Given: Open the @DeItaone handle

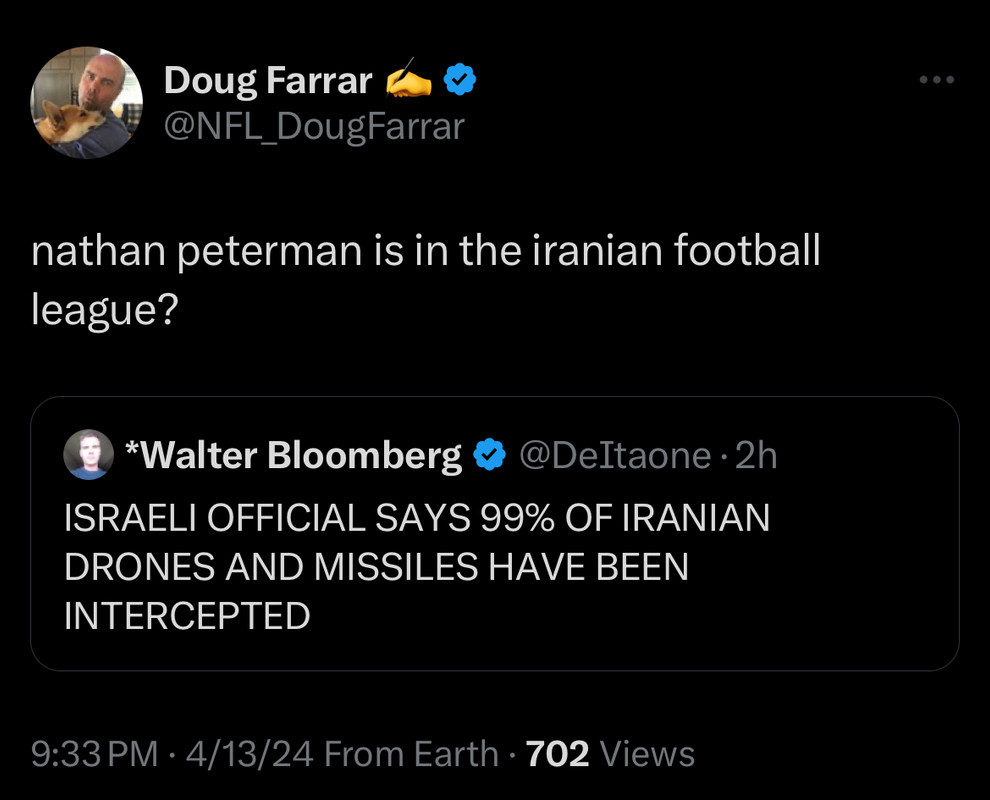Looking at the screenshot, I should point(614,455).
